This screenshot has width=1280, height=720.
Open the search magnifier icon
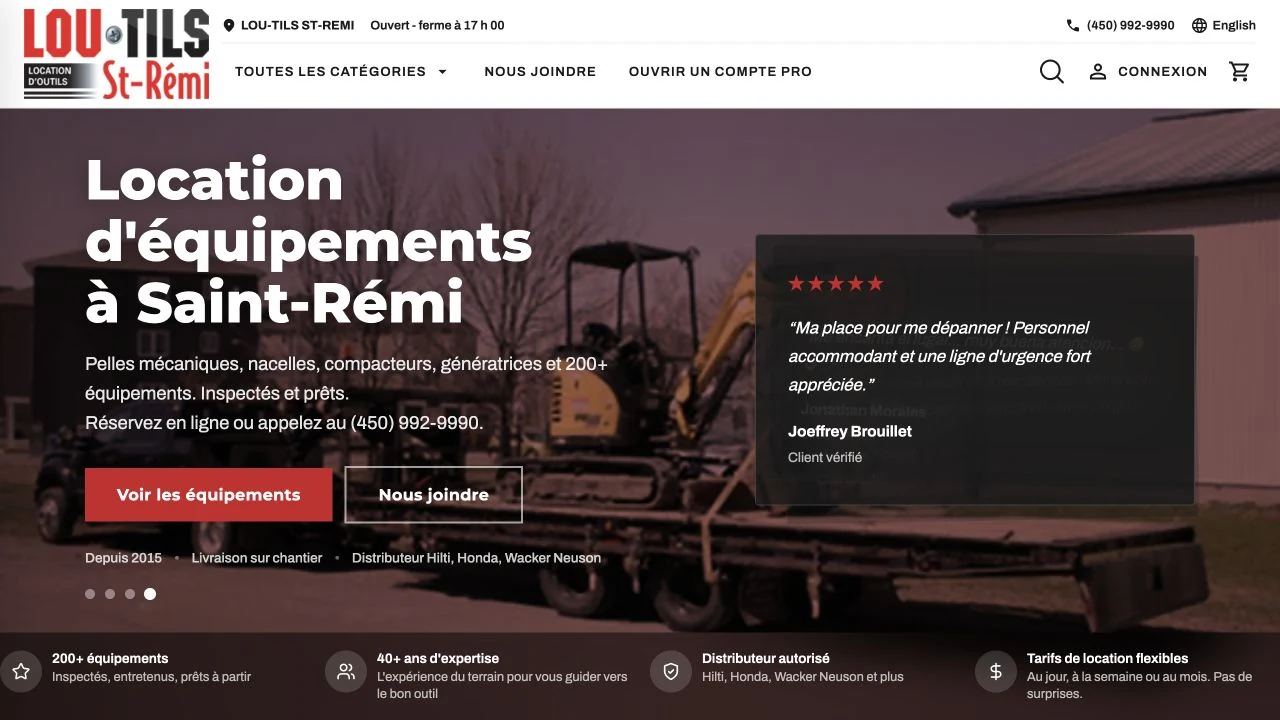tap(1052, 71)
